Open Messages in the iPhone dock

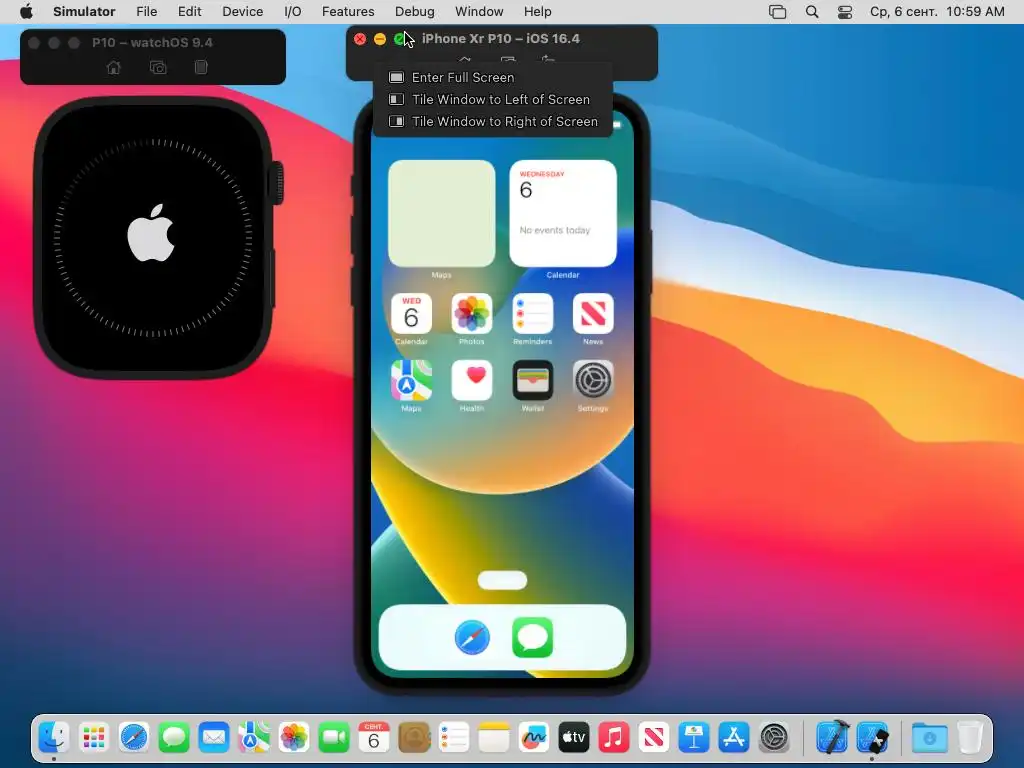click(x=533, y=637)
